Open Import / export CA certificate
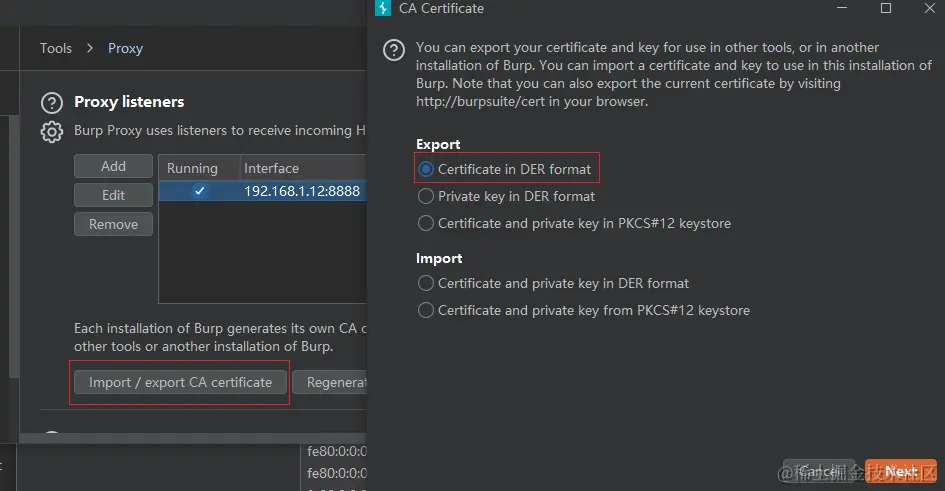This screenshot has width=945, height=491. [180, 383]
